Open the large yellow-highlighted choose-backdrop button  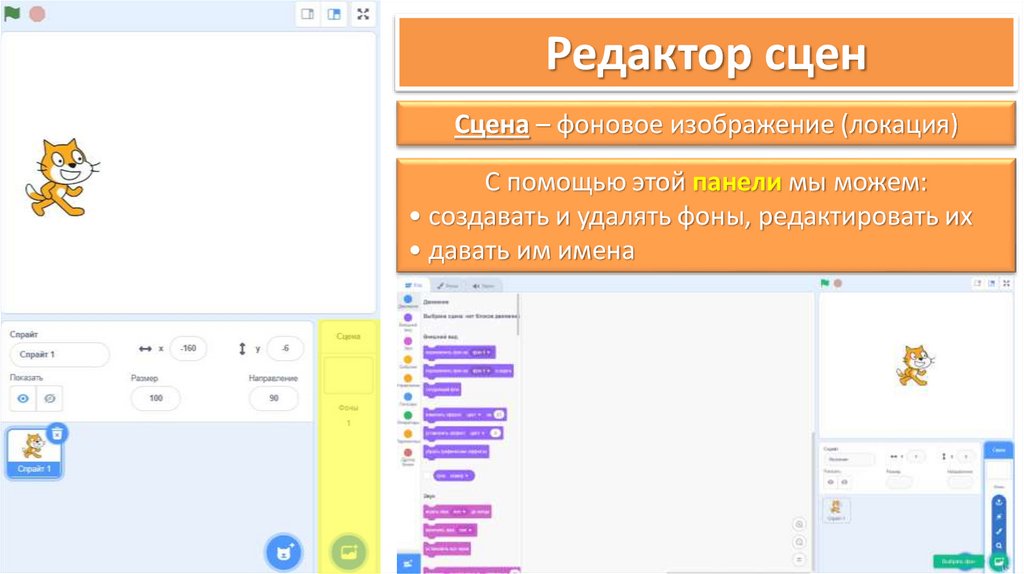[x=349, y=552]
